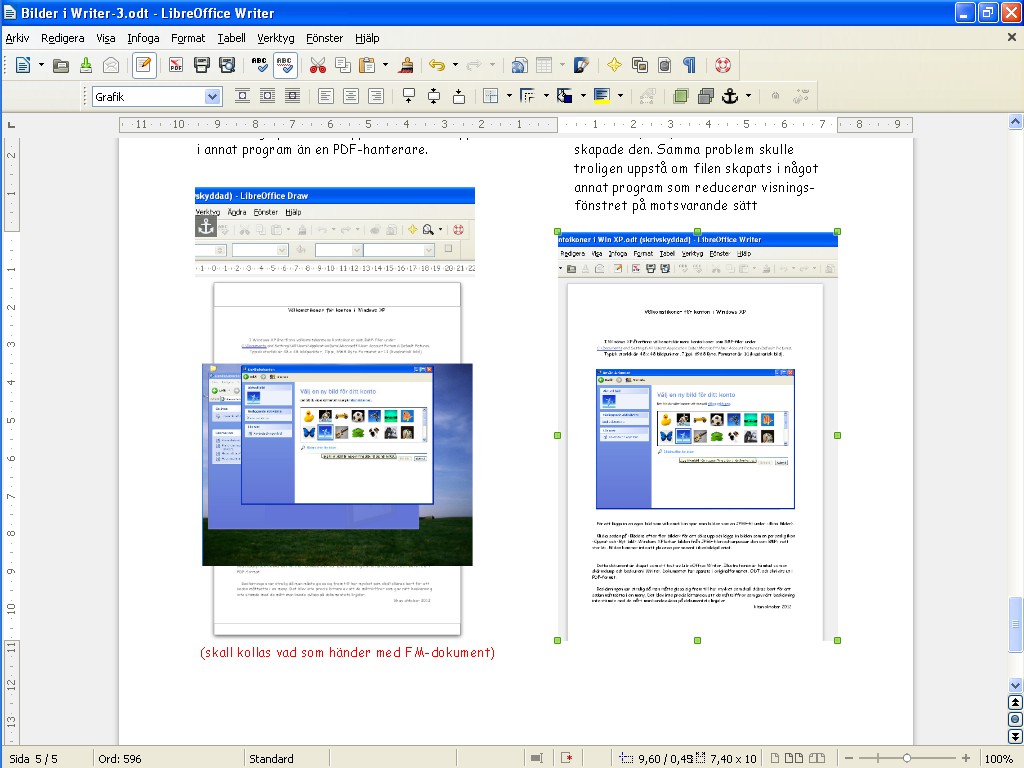Open the Redigera menu
1024x768 pixels.
pyautogui.click(x=63, y=38)
